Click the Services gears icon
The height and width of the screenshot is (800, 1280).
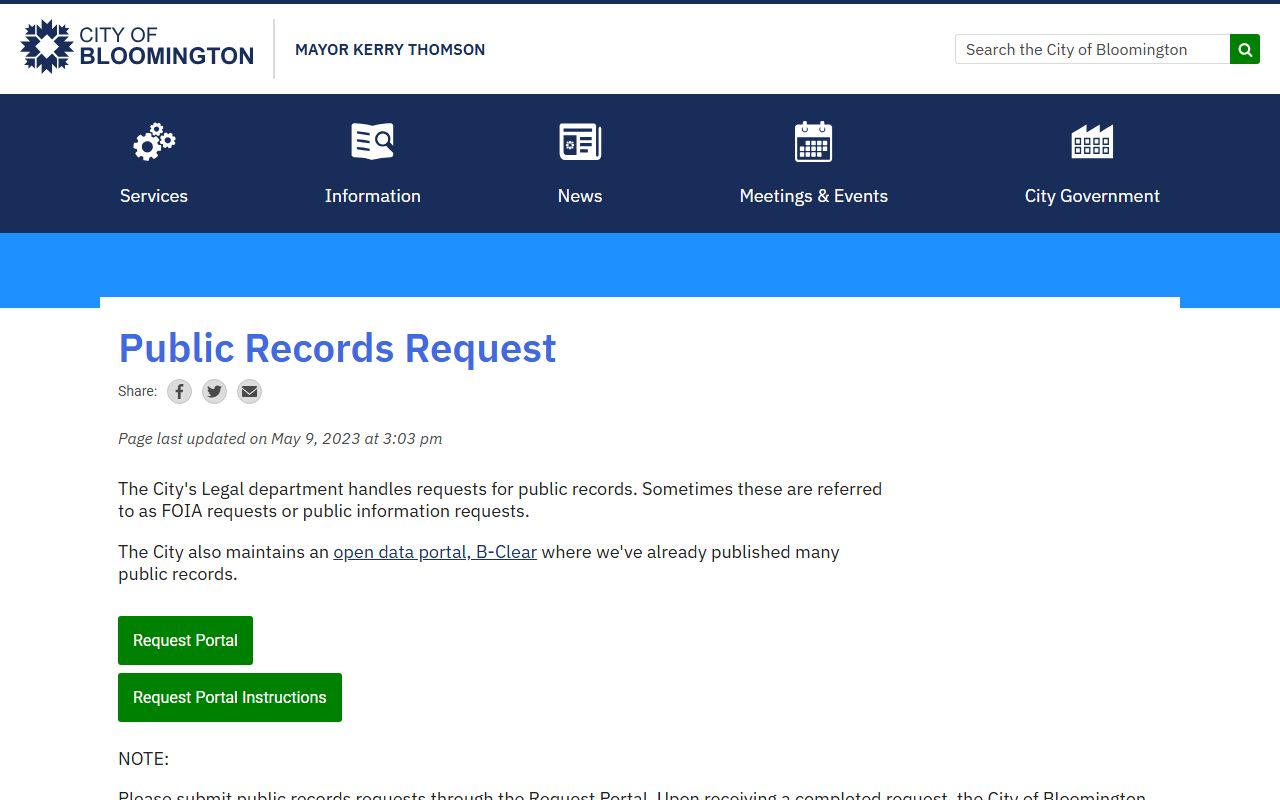pos(154,142)
